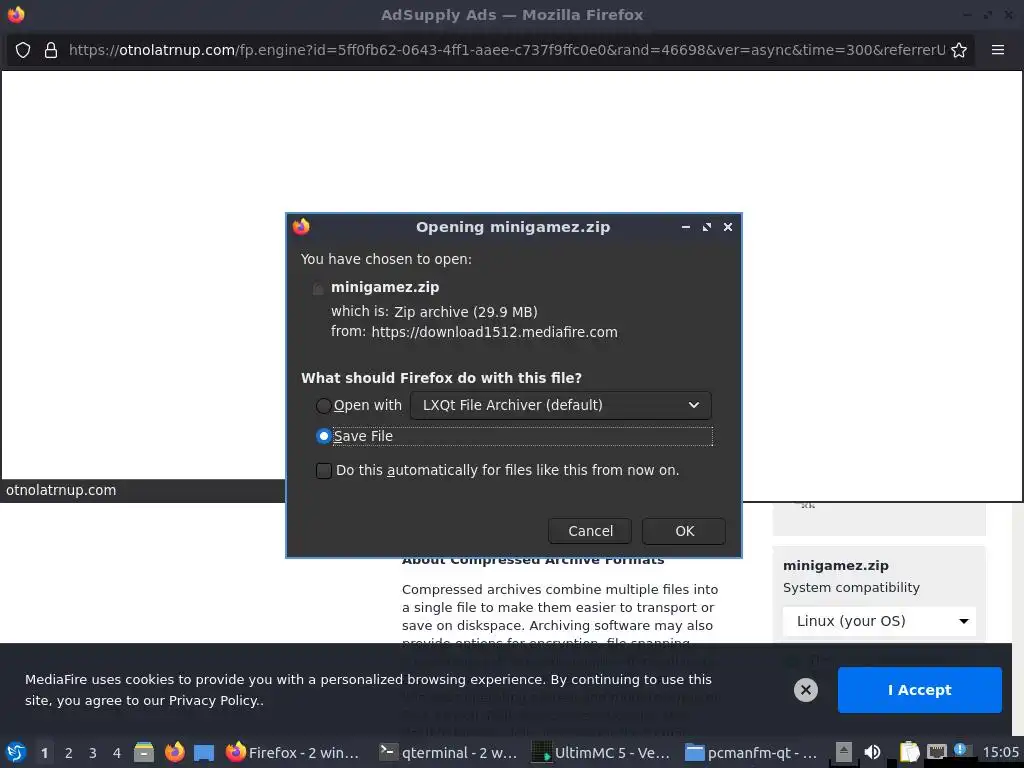
Task: Select the Save File radio button
Action: [x=323, y=436]
